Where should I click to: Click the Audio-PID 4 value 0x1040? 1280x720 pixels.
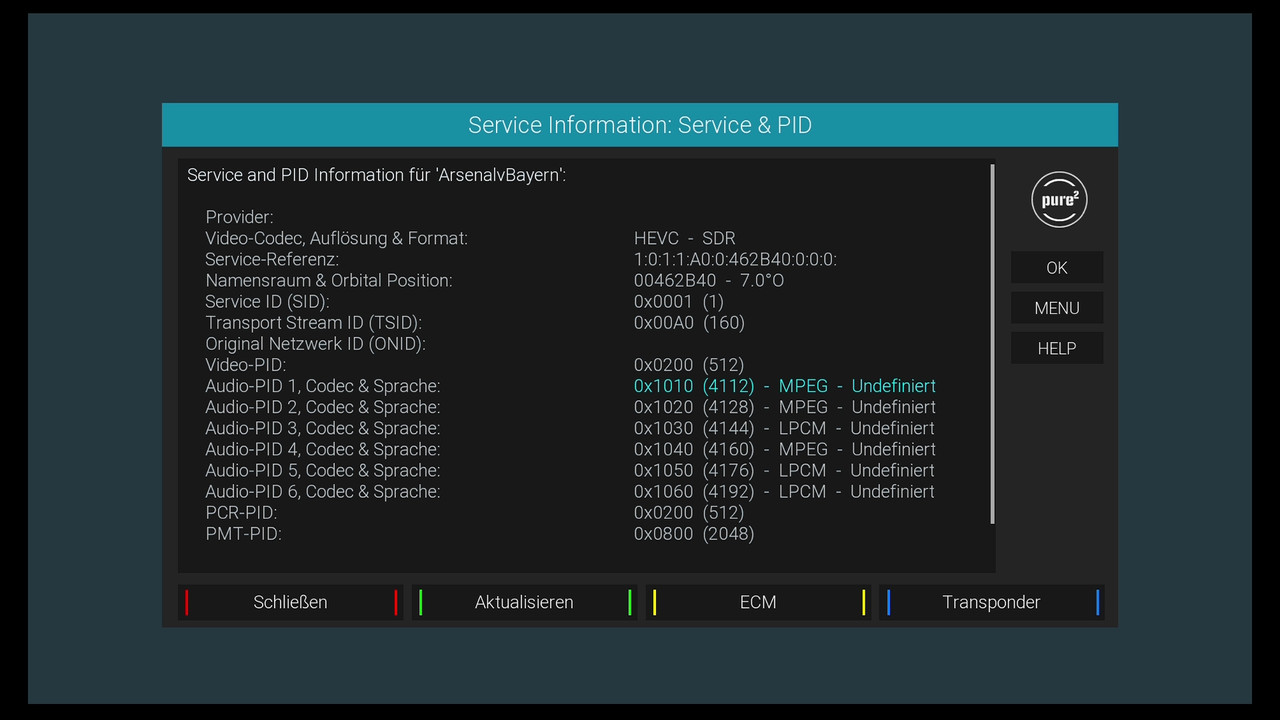785,449
